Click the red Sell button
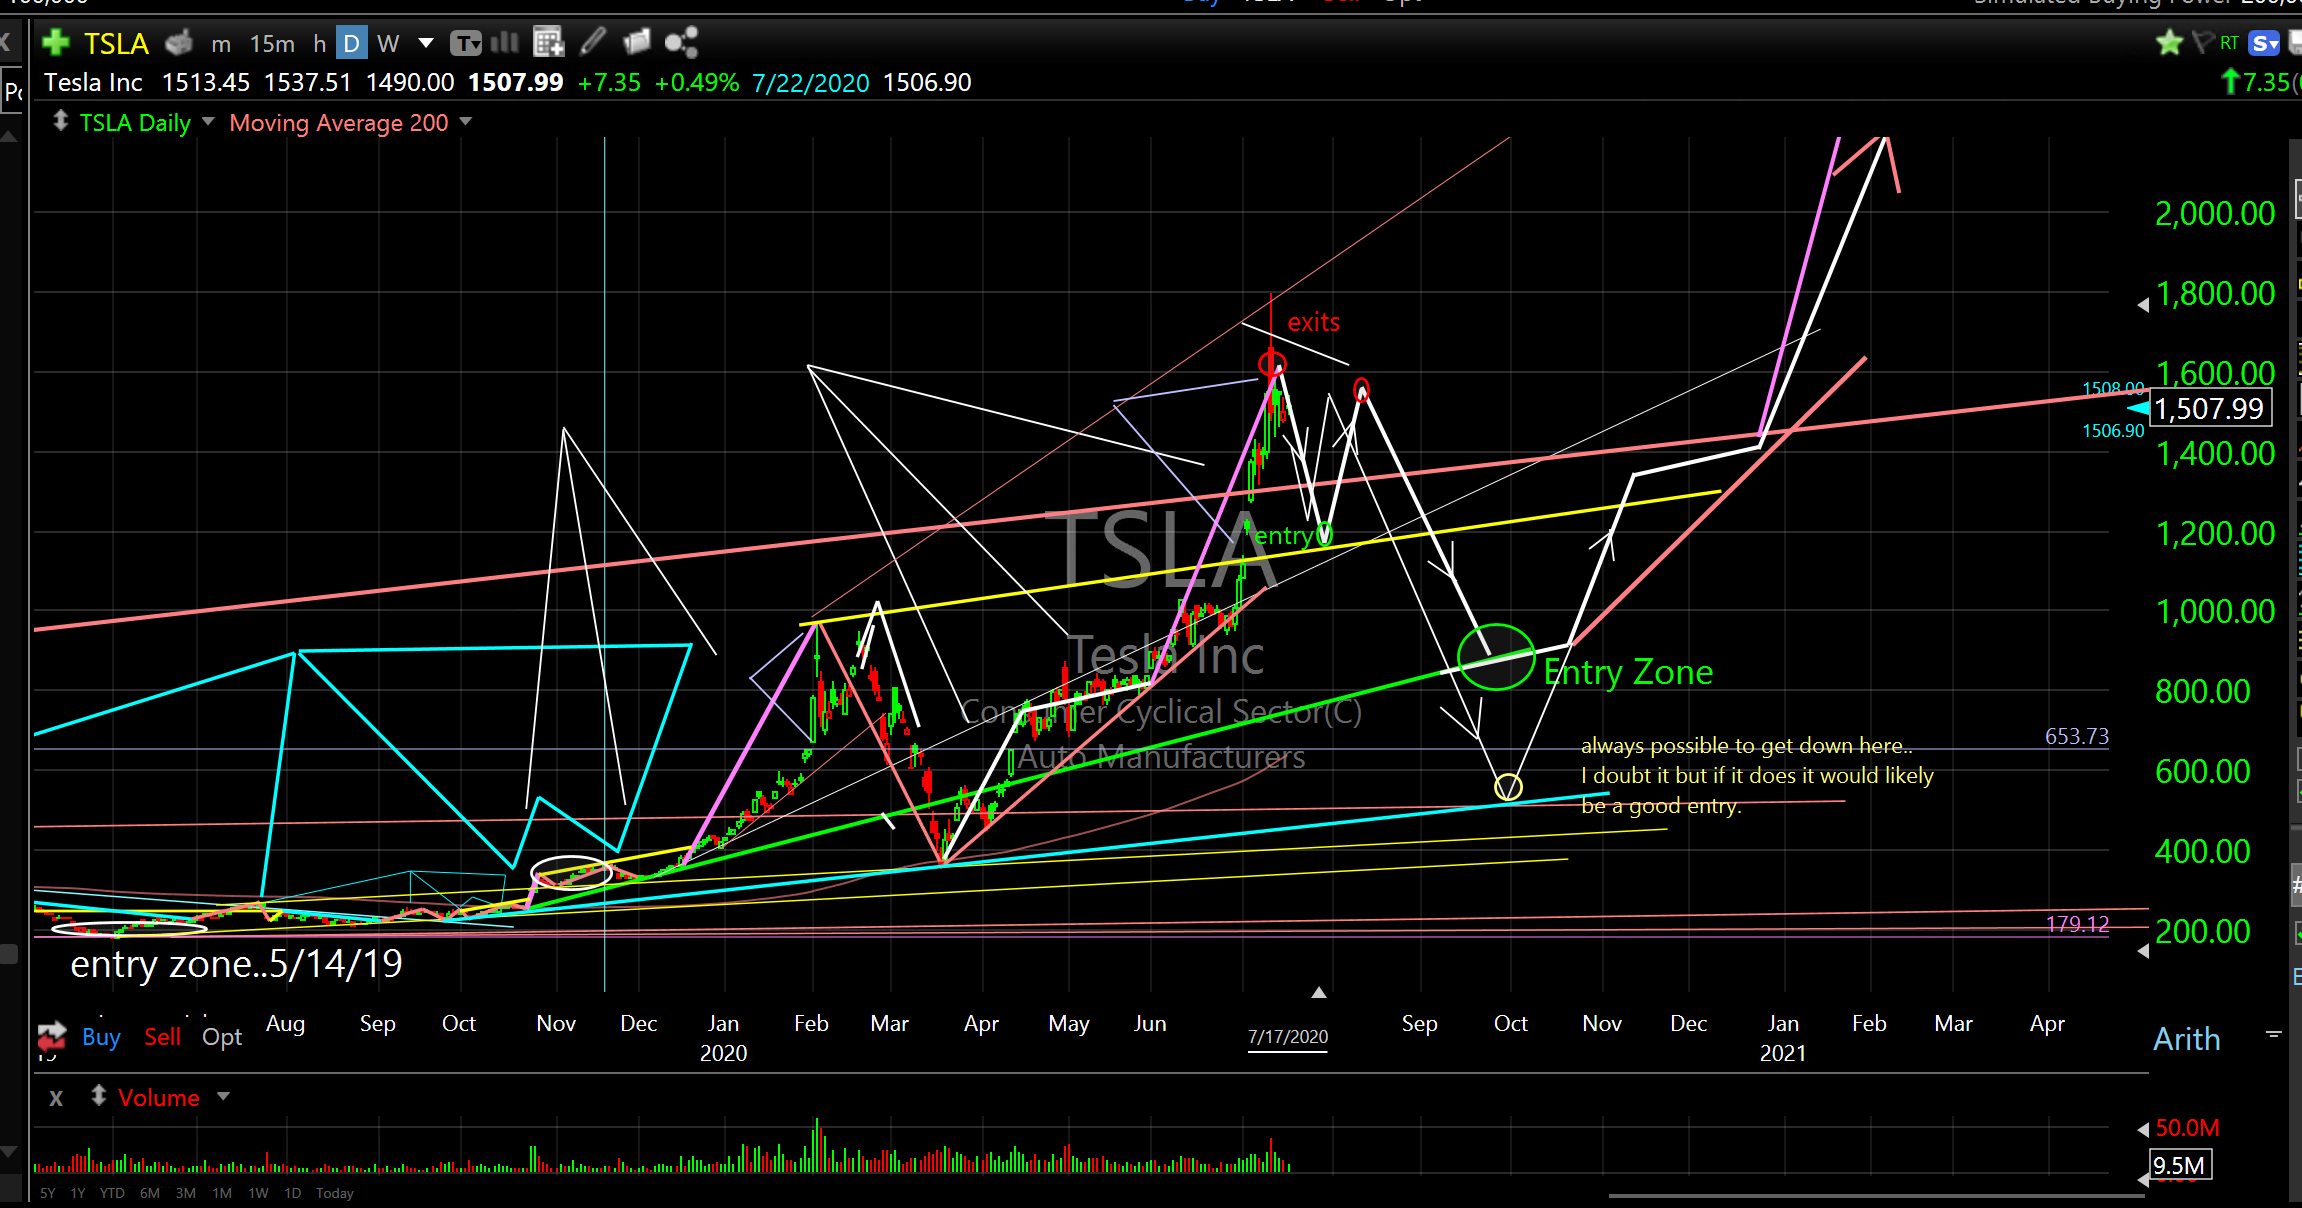 click(162, 1037)
